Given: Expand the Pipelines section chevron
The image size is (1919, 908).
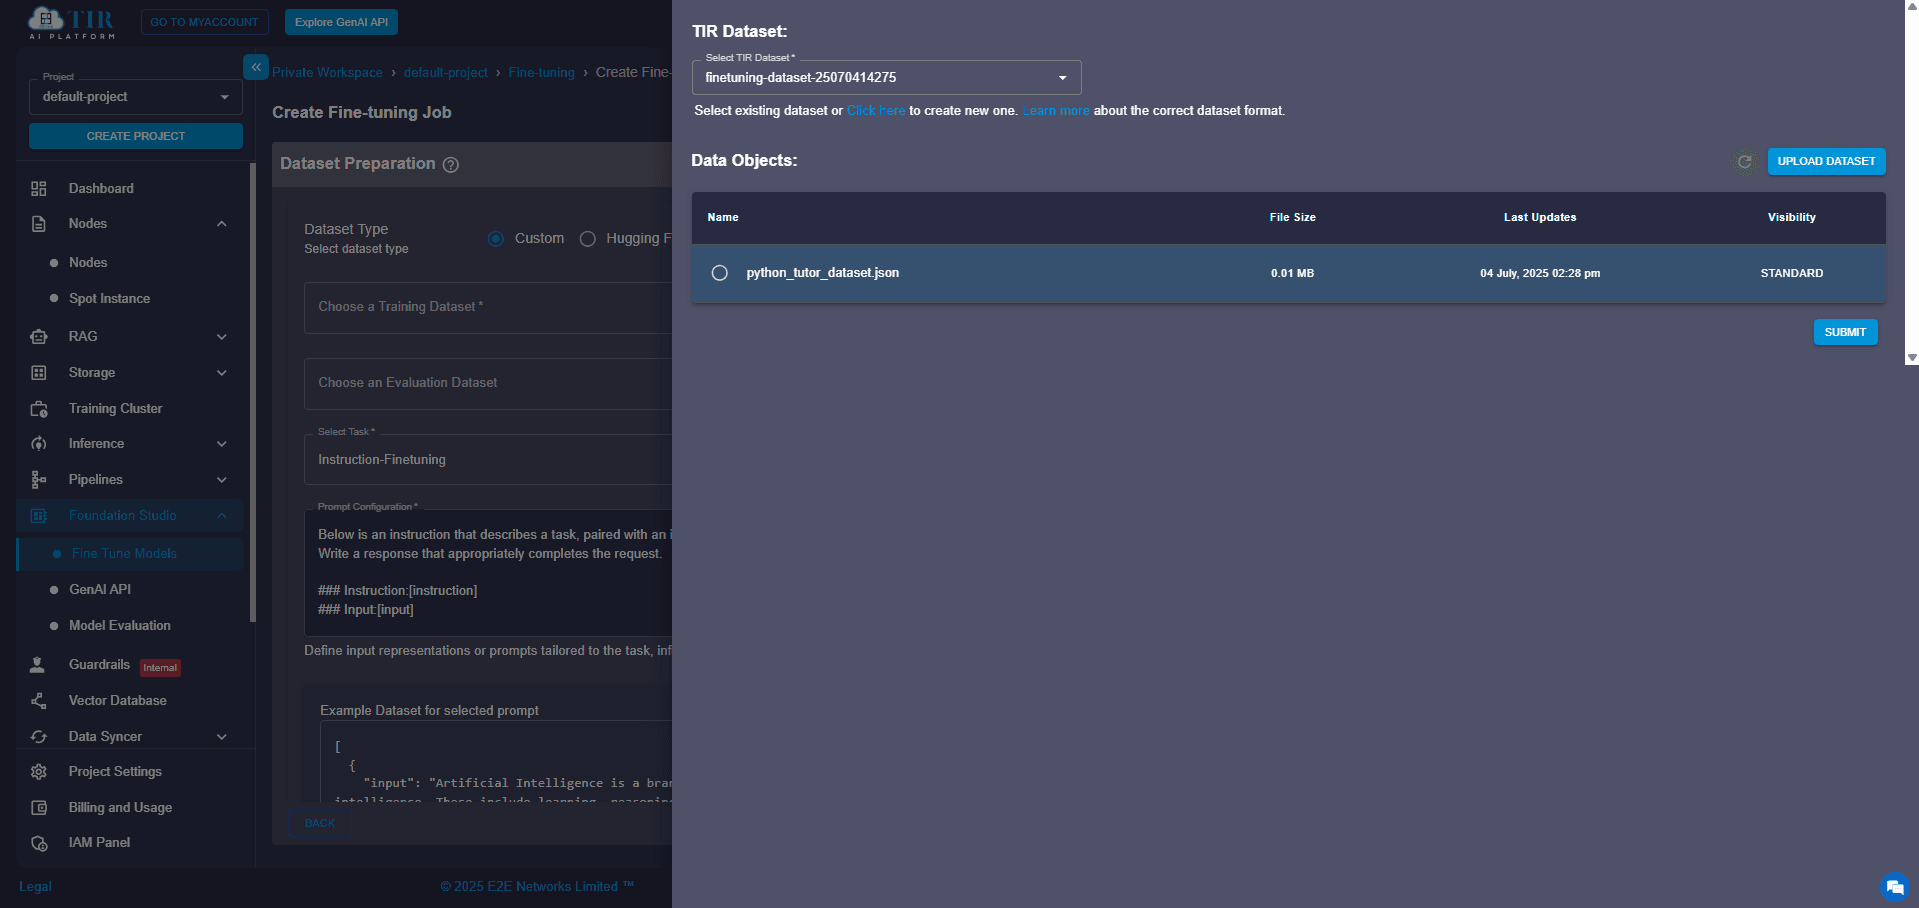Looking at the screenshot, I should click(222, 480).
